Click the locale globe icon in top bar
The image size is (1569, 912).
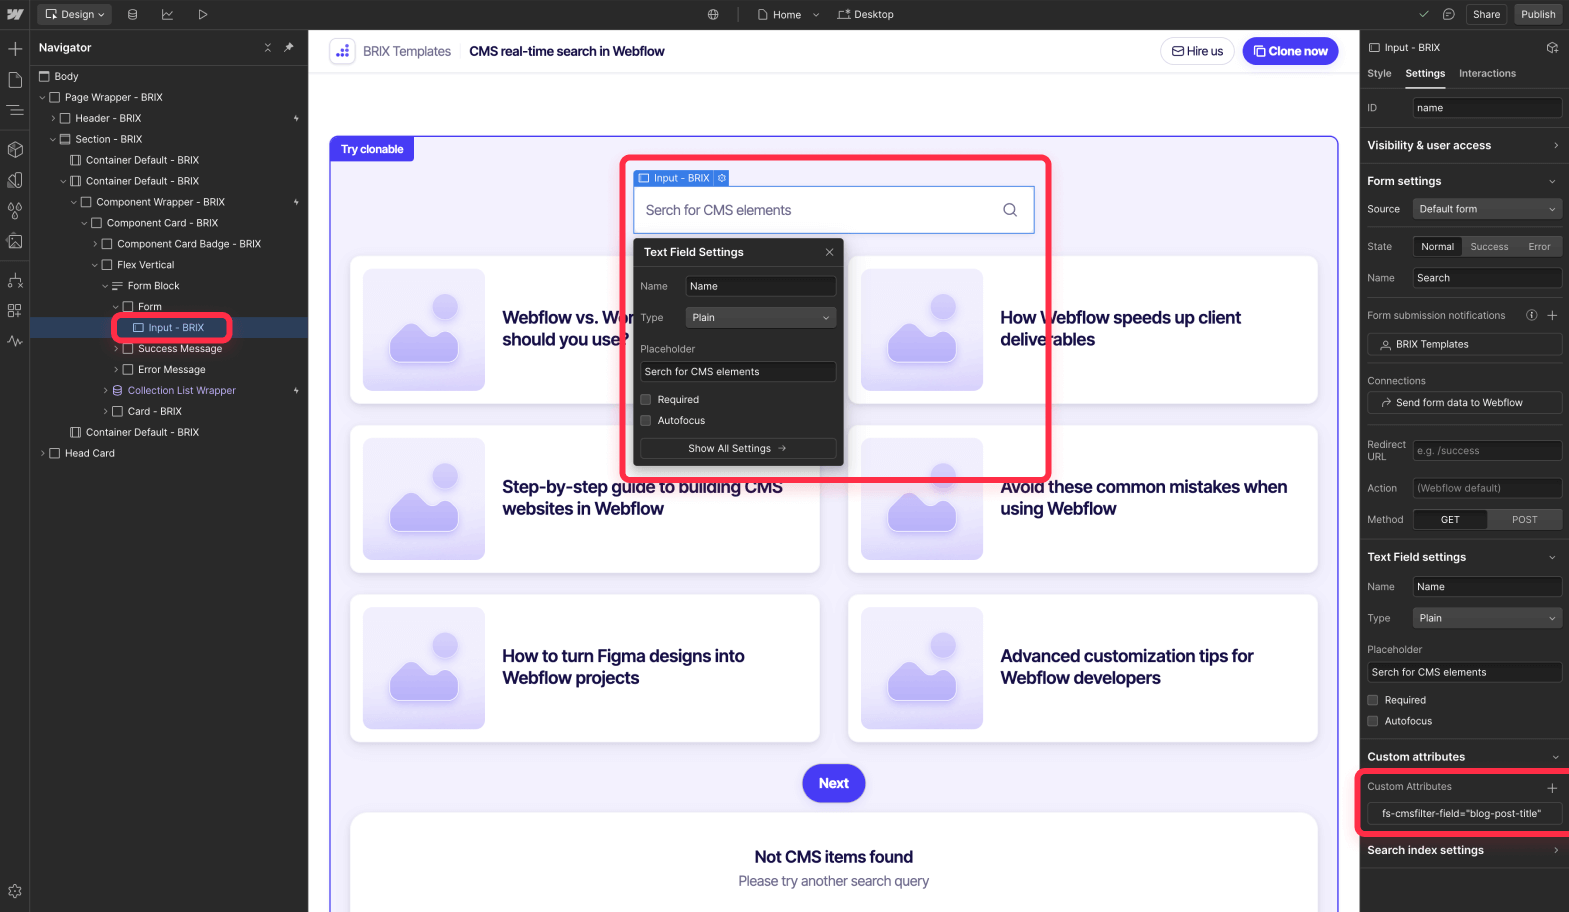(713, 14)
